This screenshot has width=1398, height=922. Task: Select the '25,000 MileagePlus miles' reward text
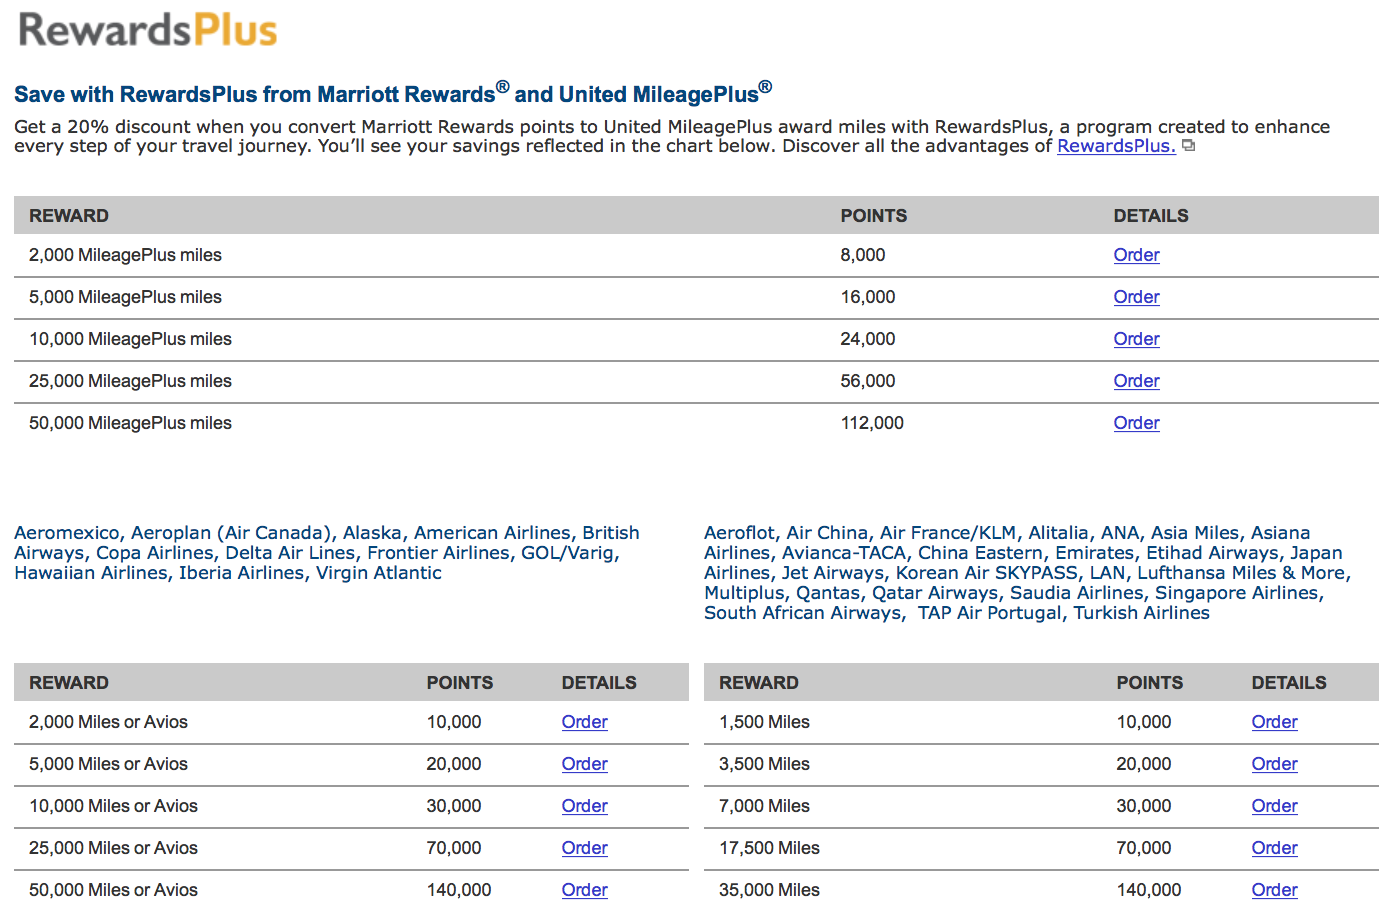[x=130, y=381]
